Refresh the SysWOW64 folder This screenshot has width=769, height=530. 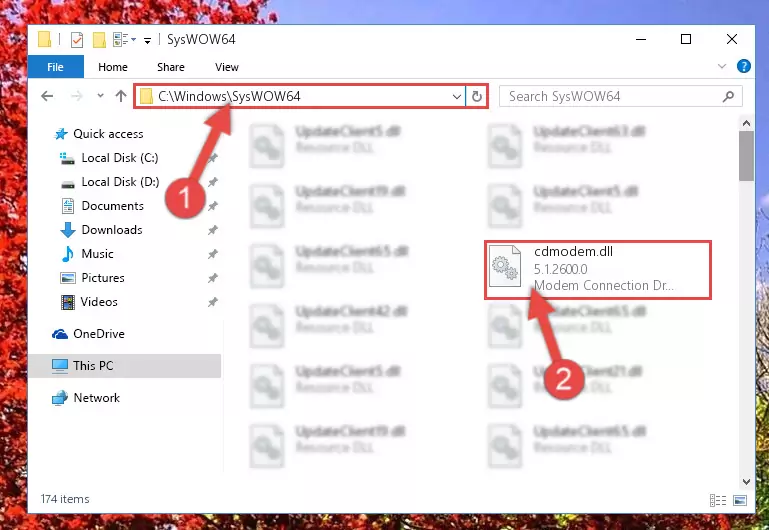[x=477, y=97]
